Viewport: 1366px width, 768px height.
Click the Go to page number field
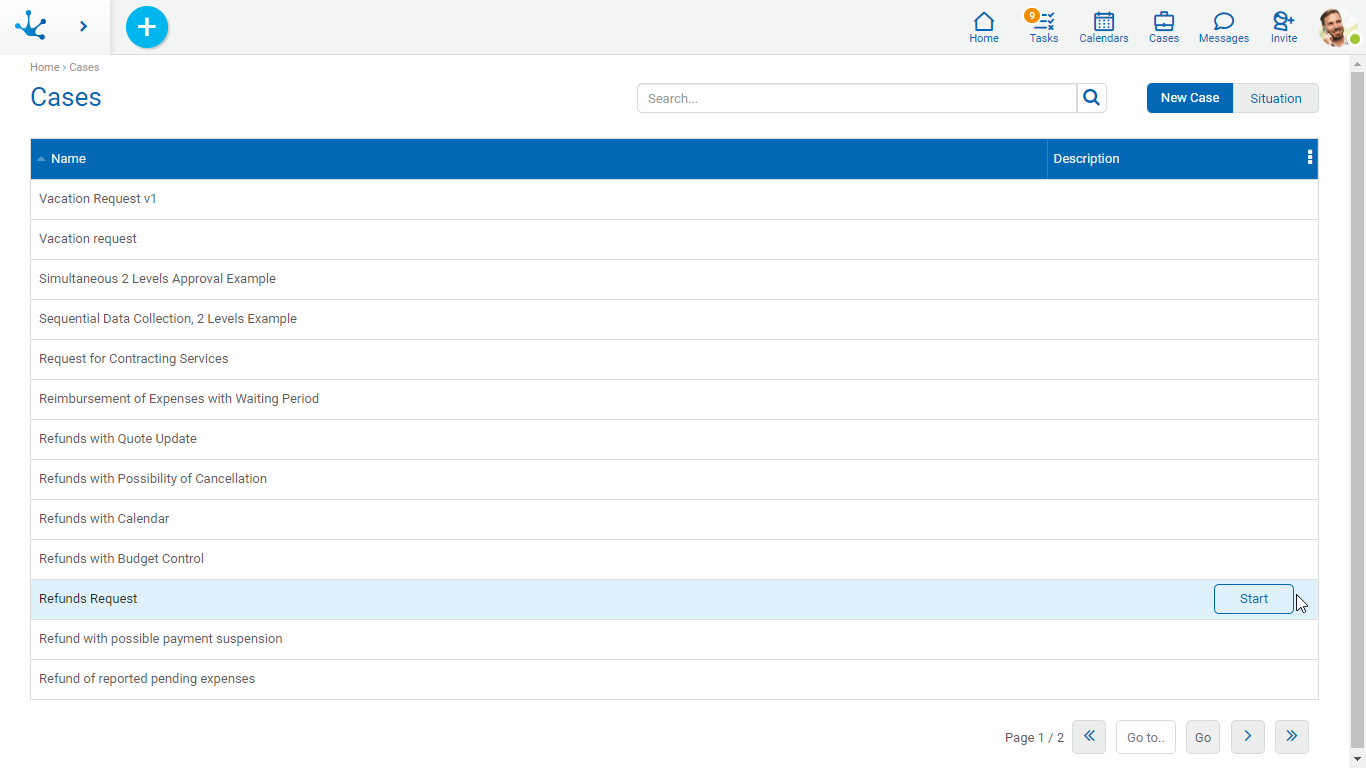coord(1145,737)
